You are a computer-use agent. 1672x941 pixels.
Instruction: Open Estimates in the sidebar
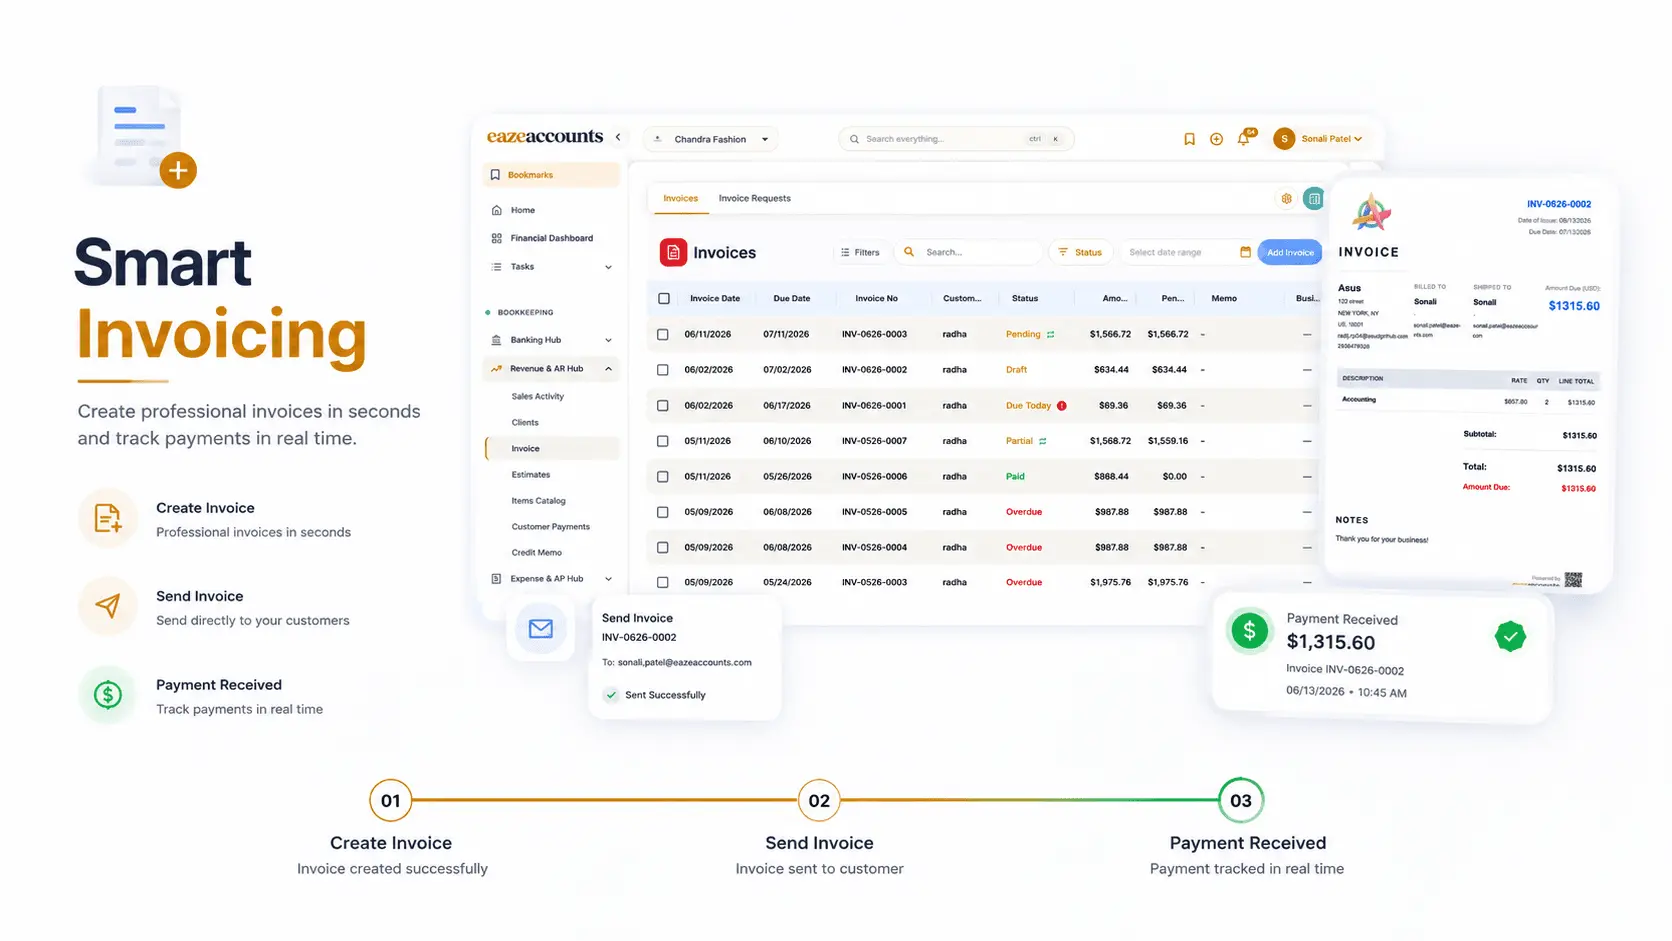click(x=531, y=475)
